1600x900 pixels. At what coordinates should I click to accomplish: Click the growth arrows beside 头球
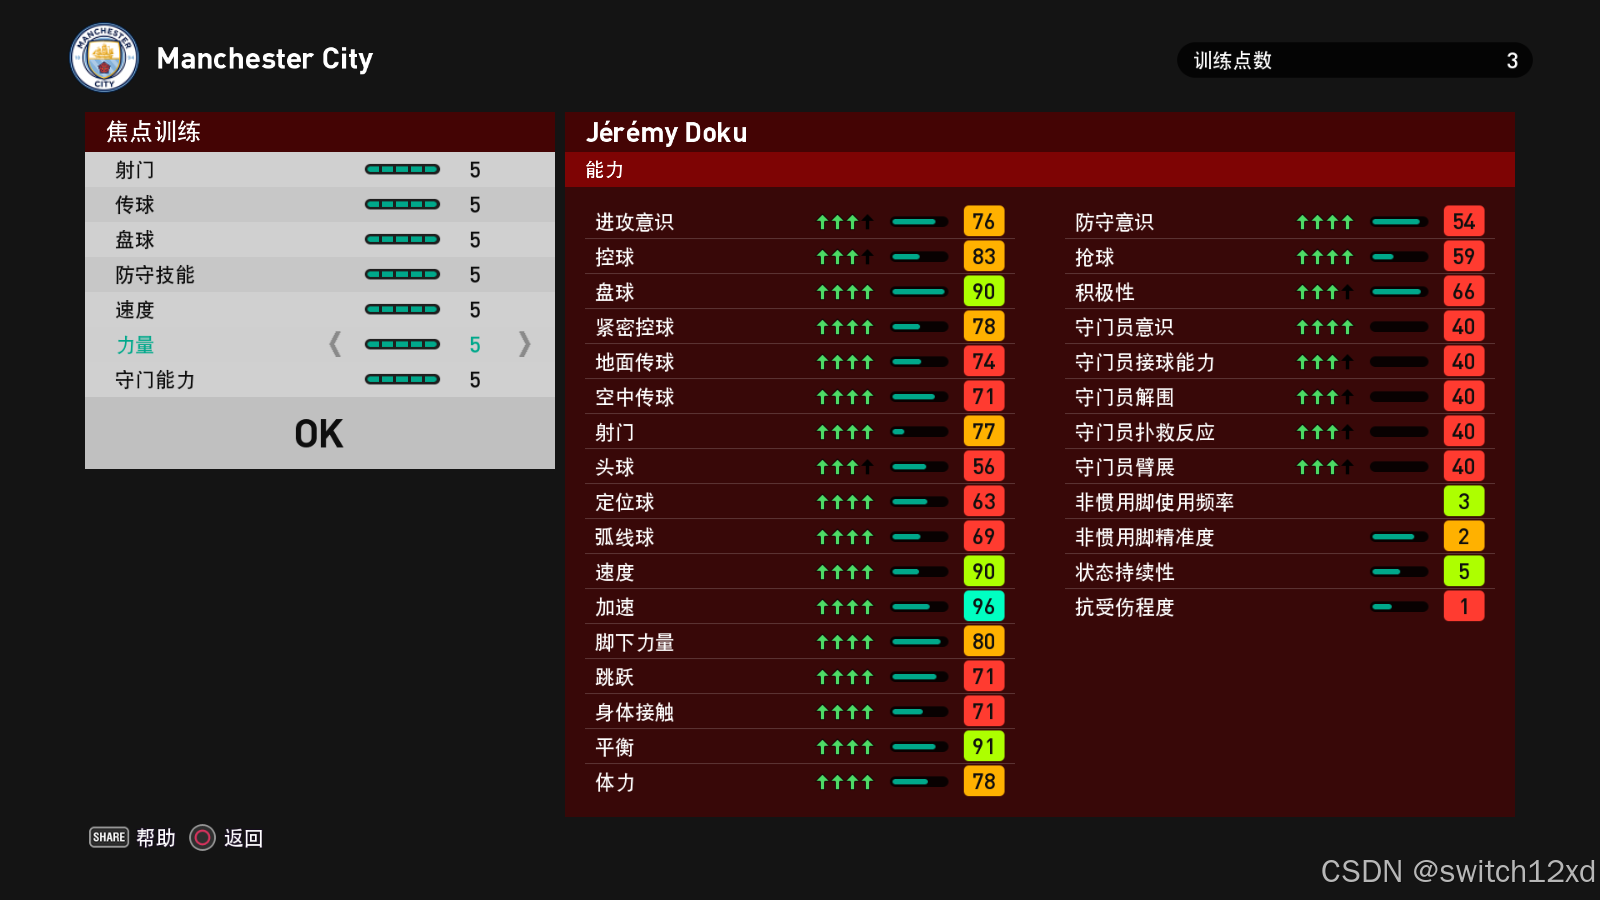845,467
